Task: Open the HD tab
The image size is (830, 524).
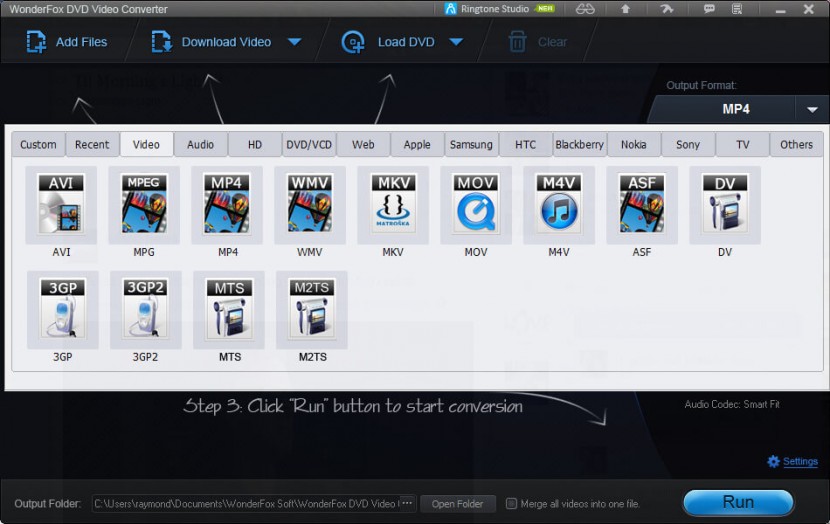Action: click(x=255, y=144)
